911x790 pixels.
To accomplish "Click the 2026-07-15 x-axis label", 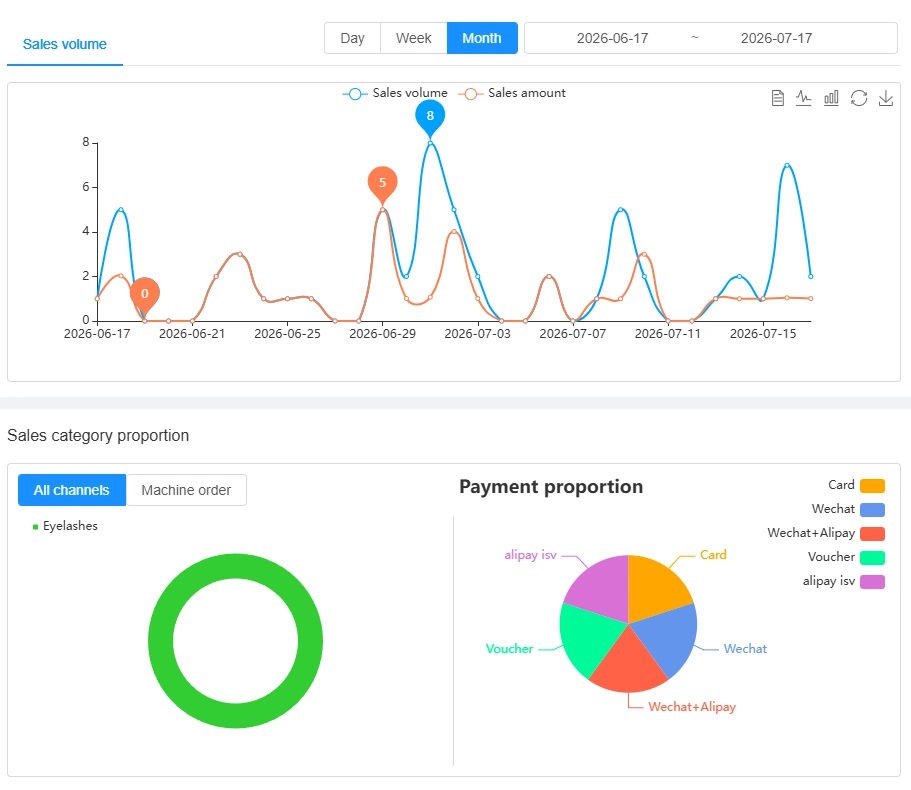I will [763, 334].
